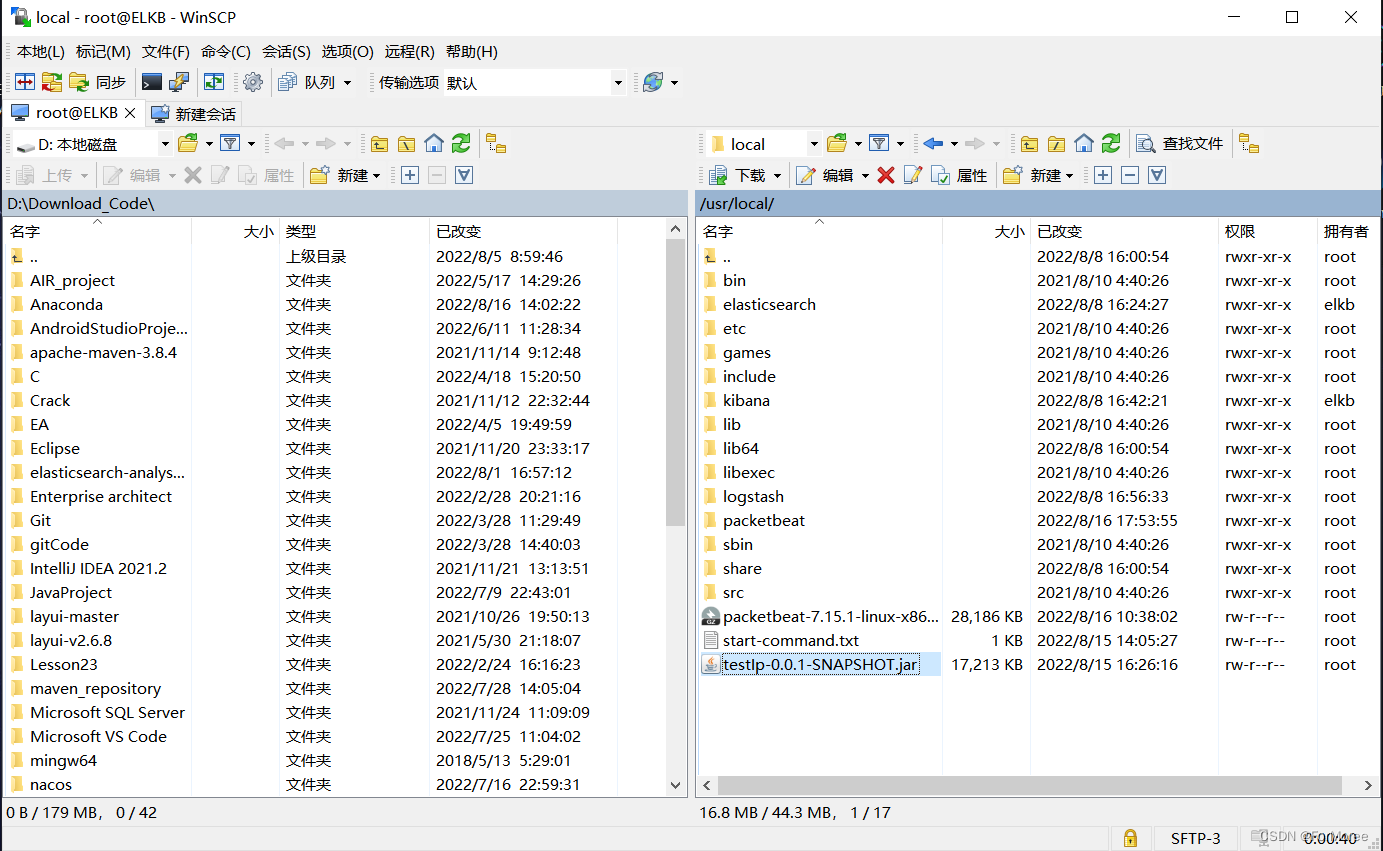The image size is (1383, 851).
Task: Open the 标记(M) menu
Action: 103,51
